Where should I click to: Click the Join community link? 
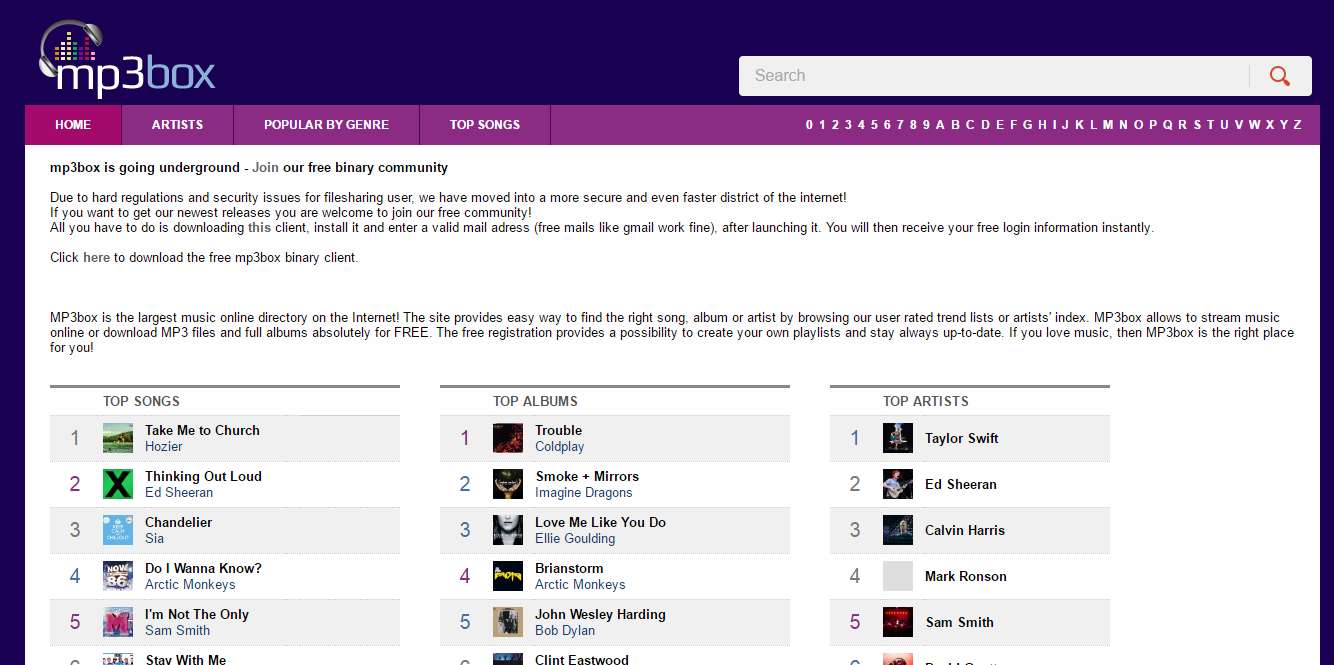(x=265, y=168)
